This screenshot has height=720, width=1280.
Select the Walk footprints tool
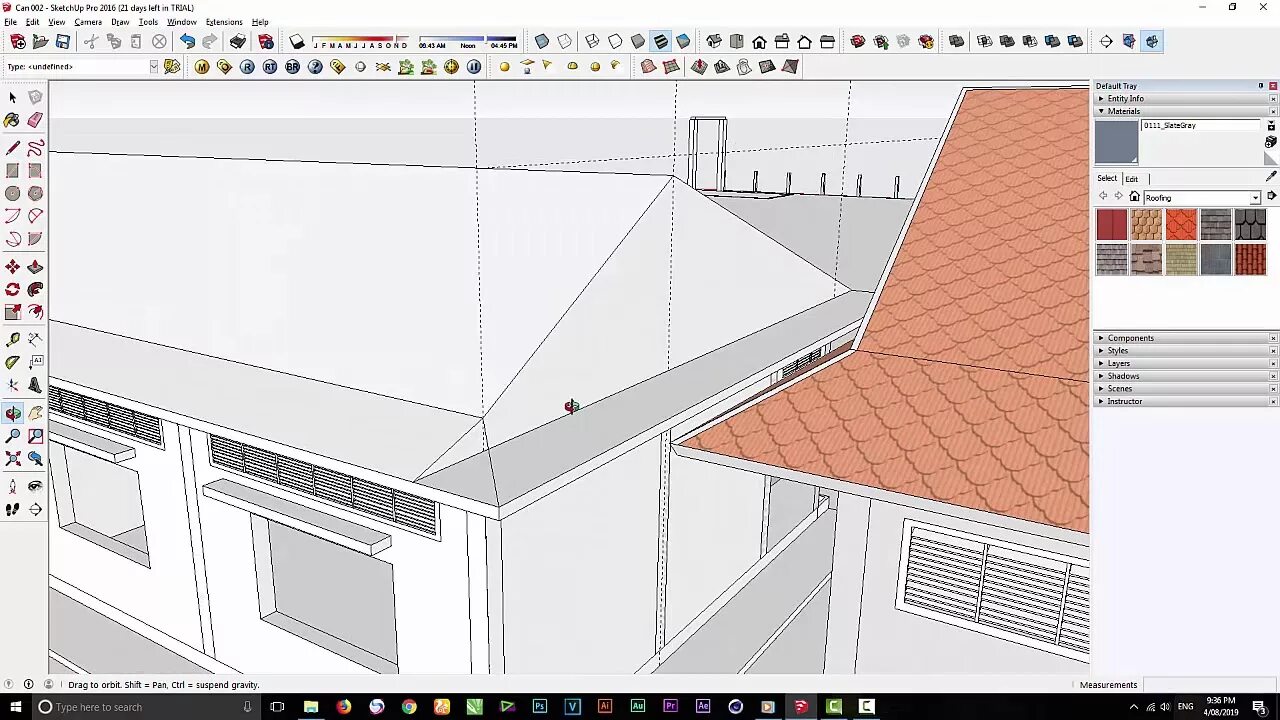13,509
